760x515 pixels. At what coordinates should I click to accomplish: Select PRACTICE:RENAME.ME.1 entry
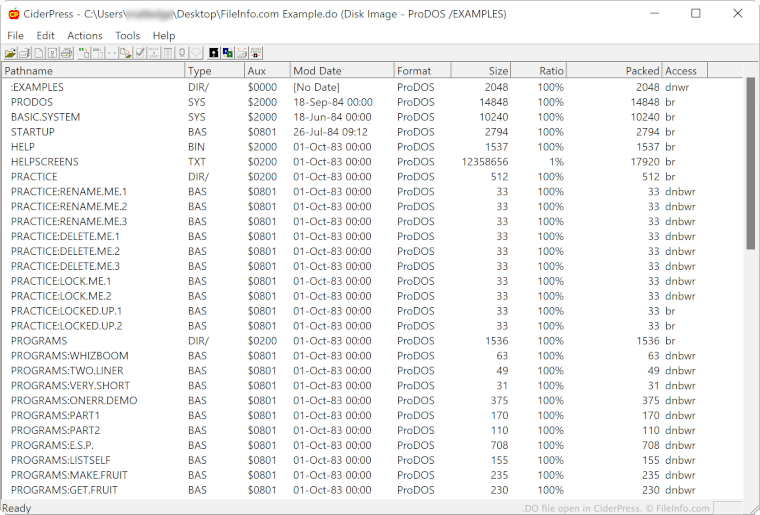pyautogui.click(x=372, y=192)
